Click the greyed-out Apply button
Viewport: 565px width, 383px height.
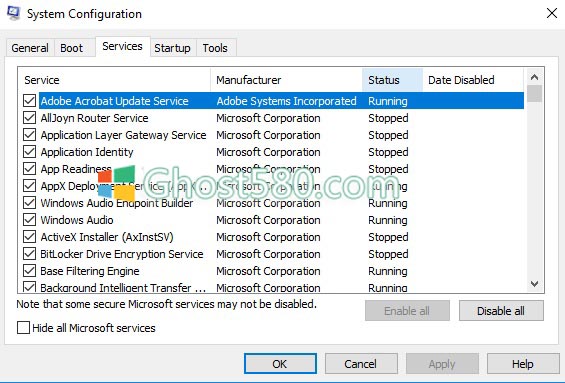coord(442,364)
